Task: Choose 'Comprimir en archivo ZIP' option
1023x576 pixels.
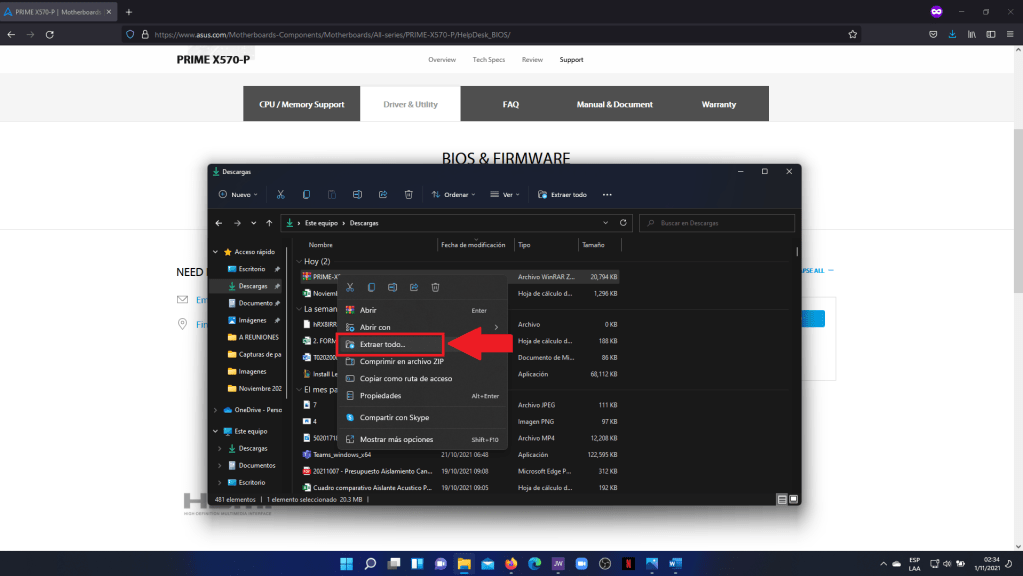Action: coord(401,362)
